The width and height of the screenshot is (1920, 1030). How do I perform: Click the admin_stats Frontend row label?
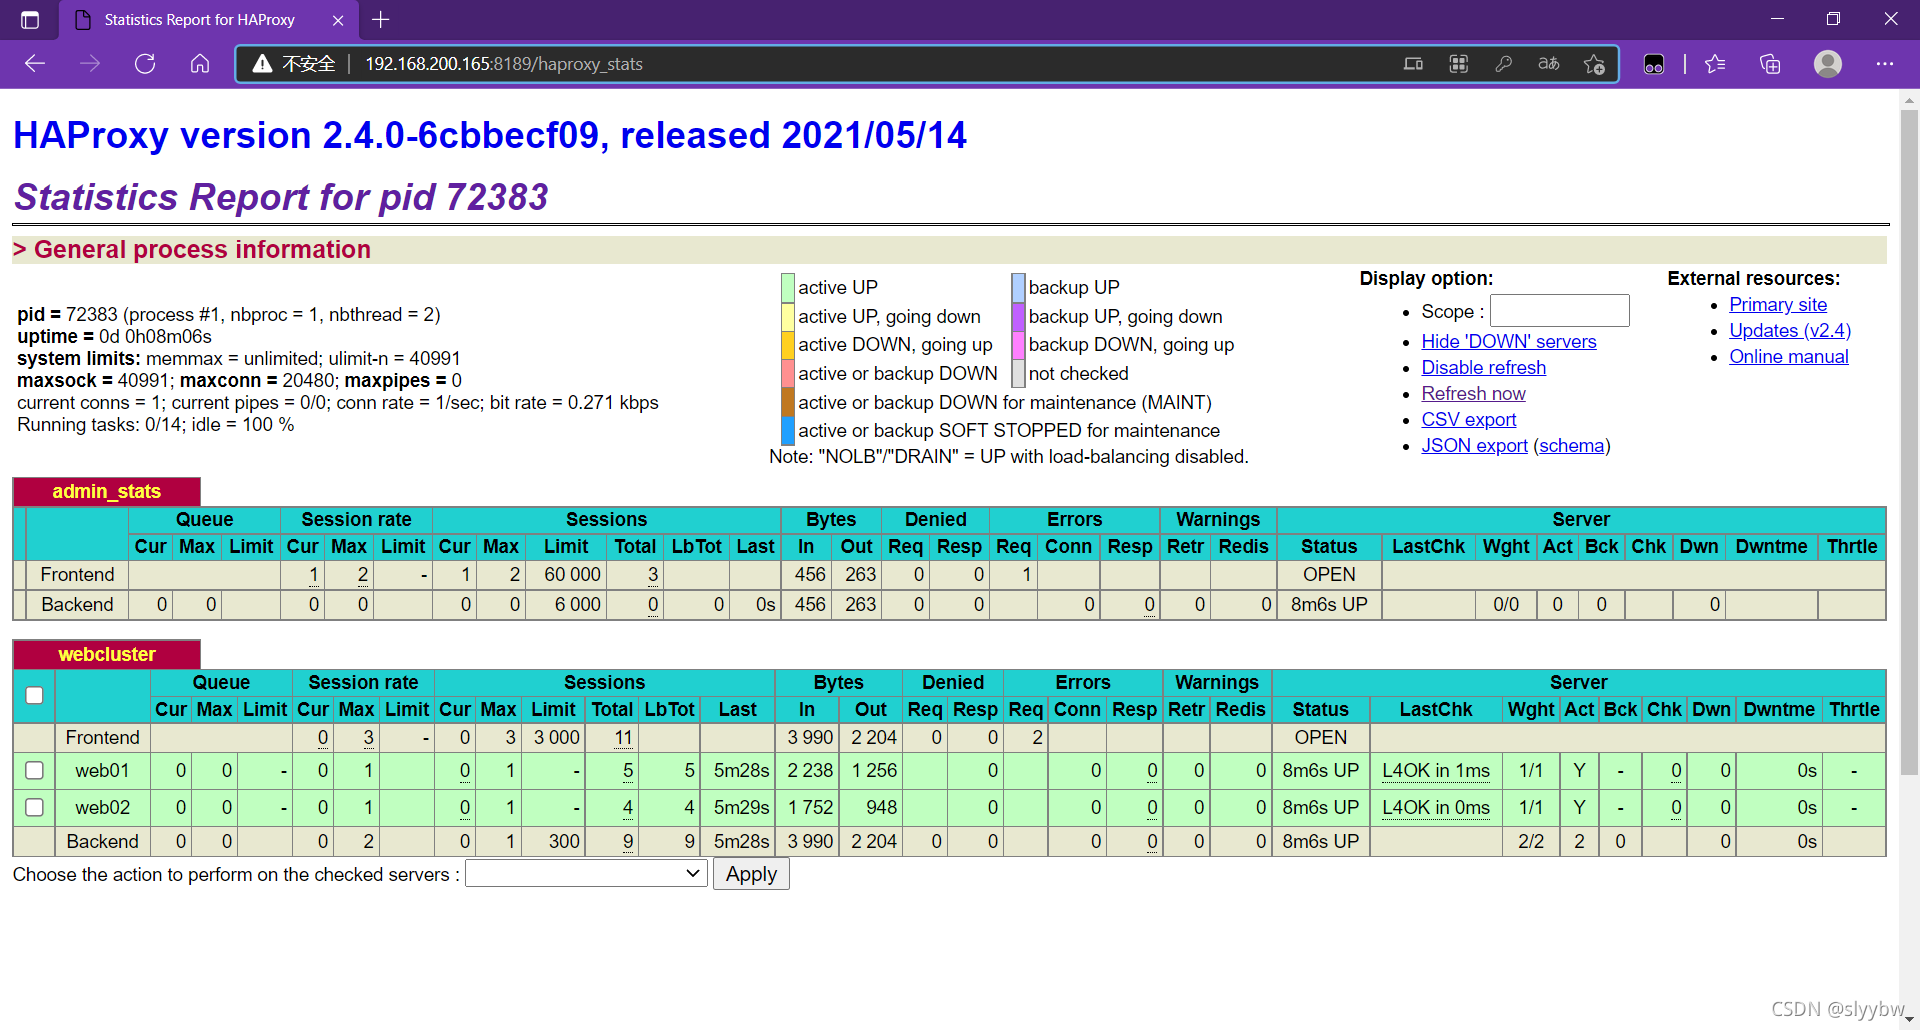click(77, 575)
